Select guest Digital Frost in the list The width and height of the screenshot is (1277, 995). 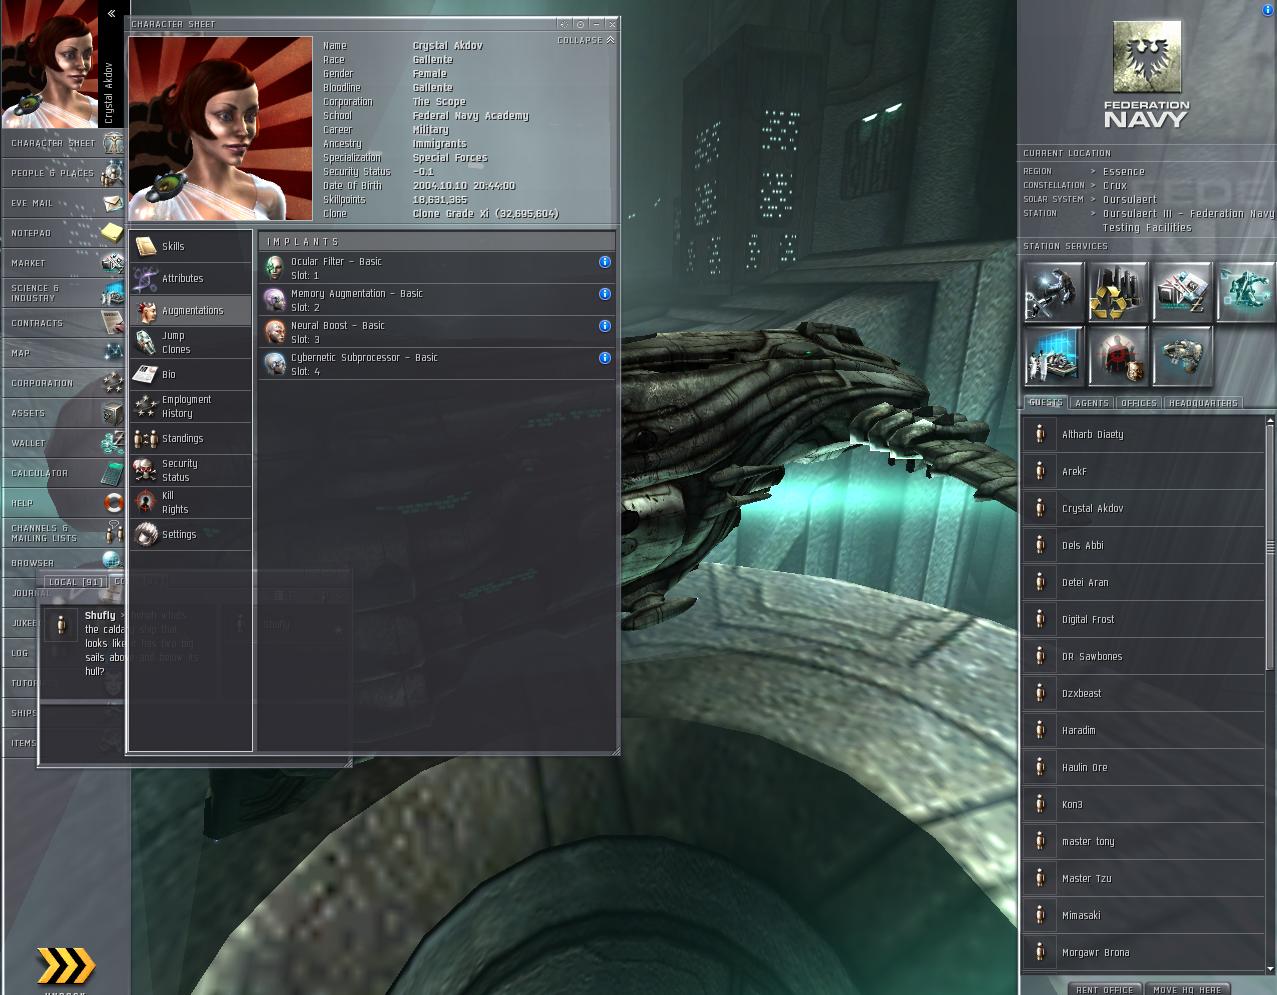tap(1143, 619)
